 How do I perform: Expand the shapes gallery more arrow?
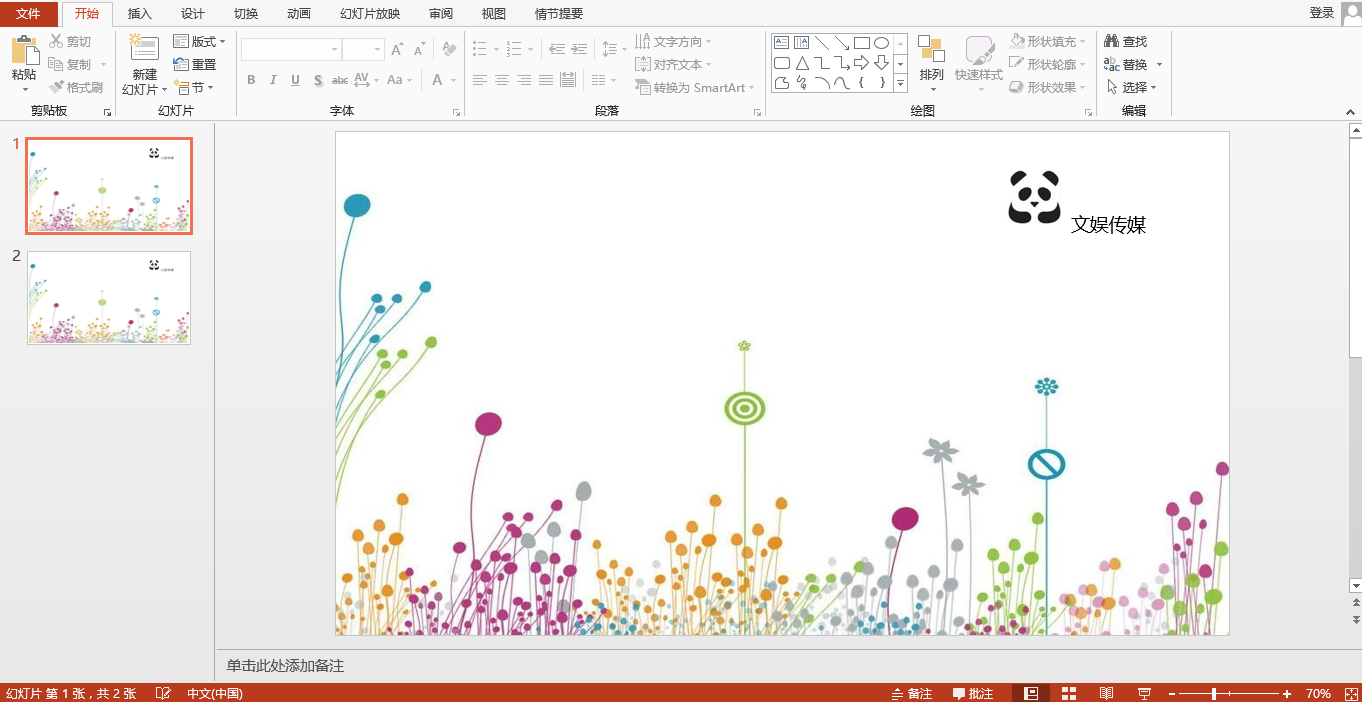(901, 84)
